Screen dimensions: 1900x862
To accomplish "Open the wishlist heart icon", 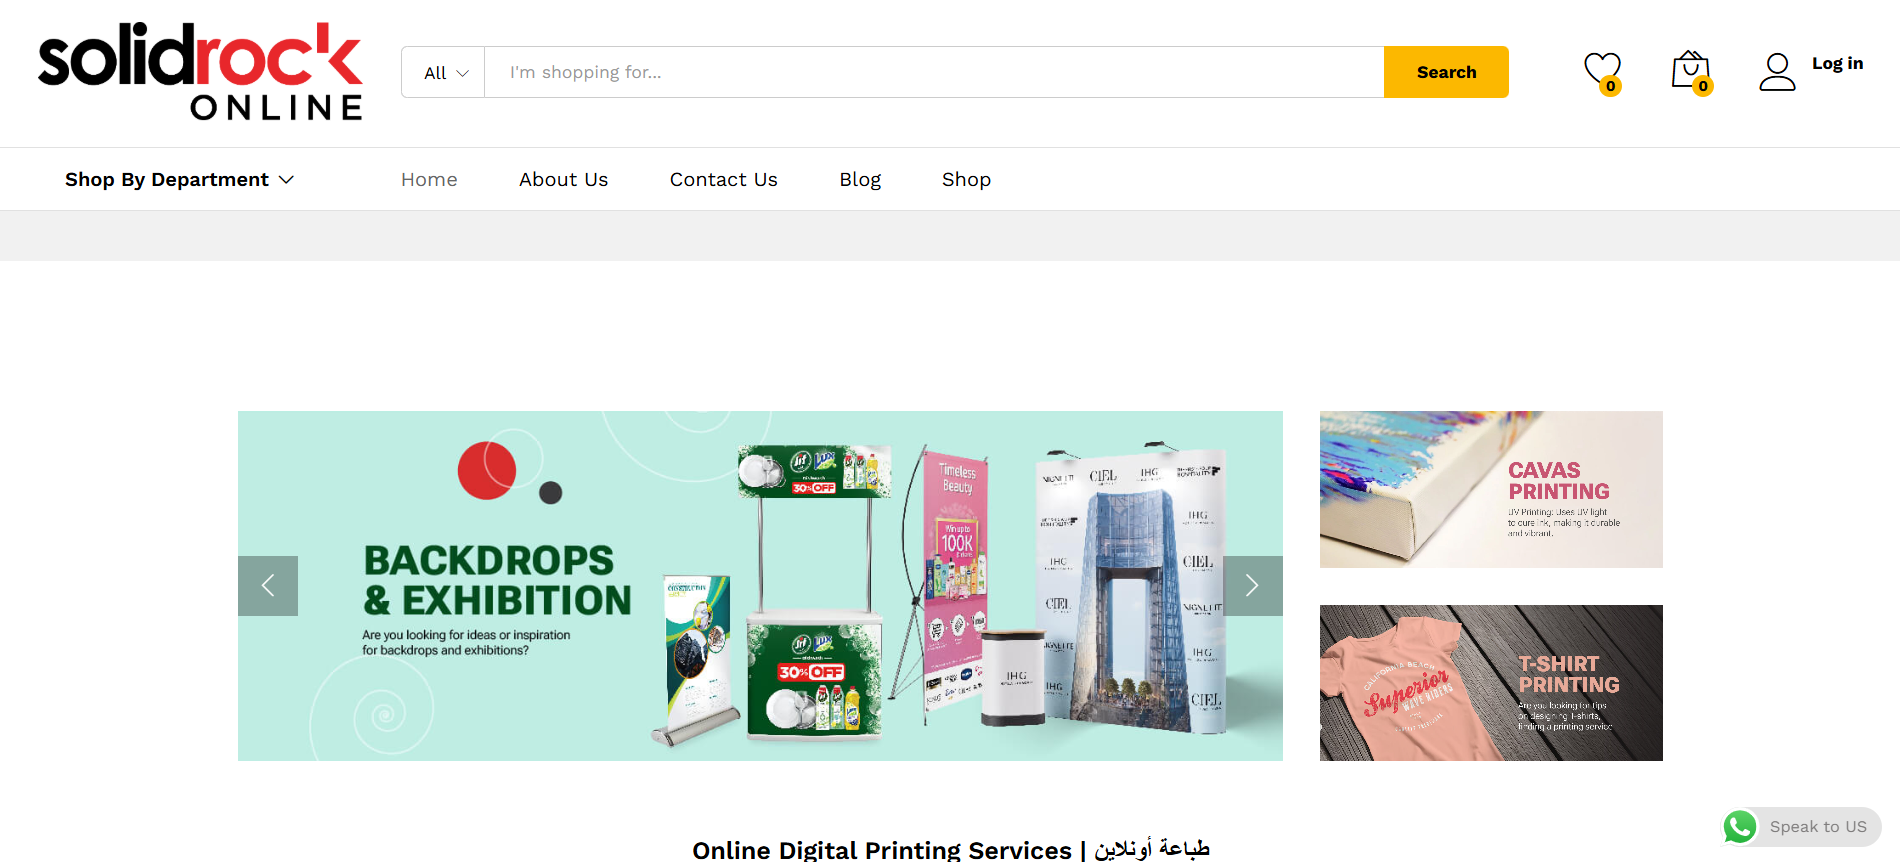I will point(1601,71).
